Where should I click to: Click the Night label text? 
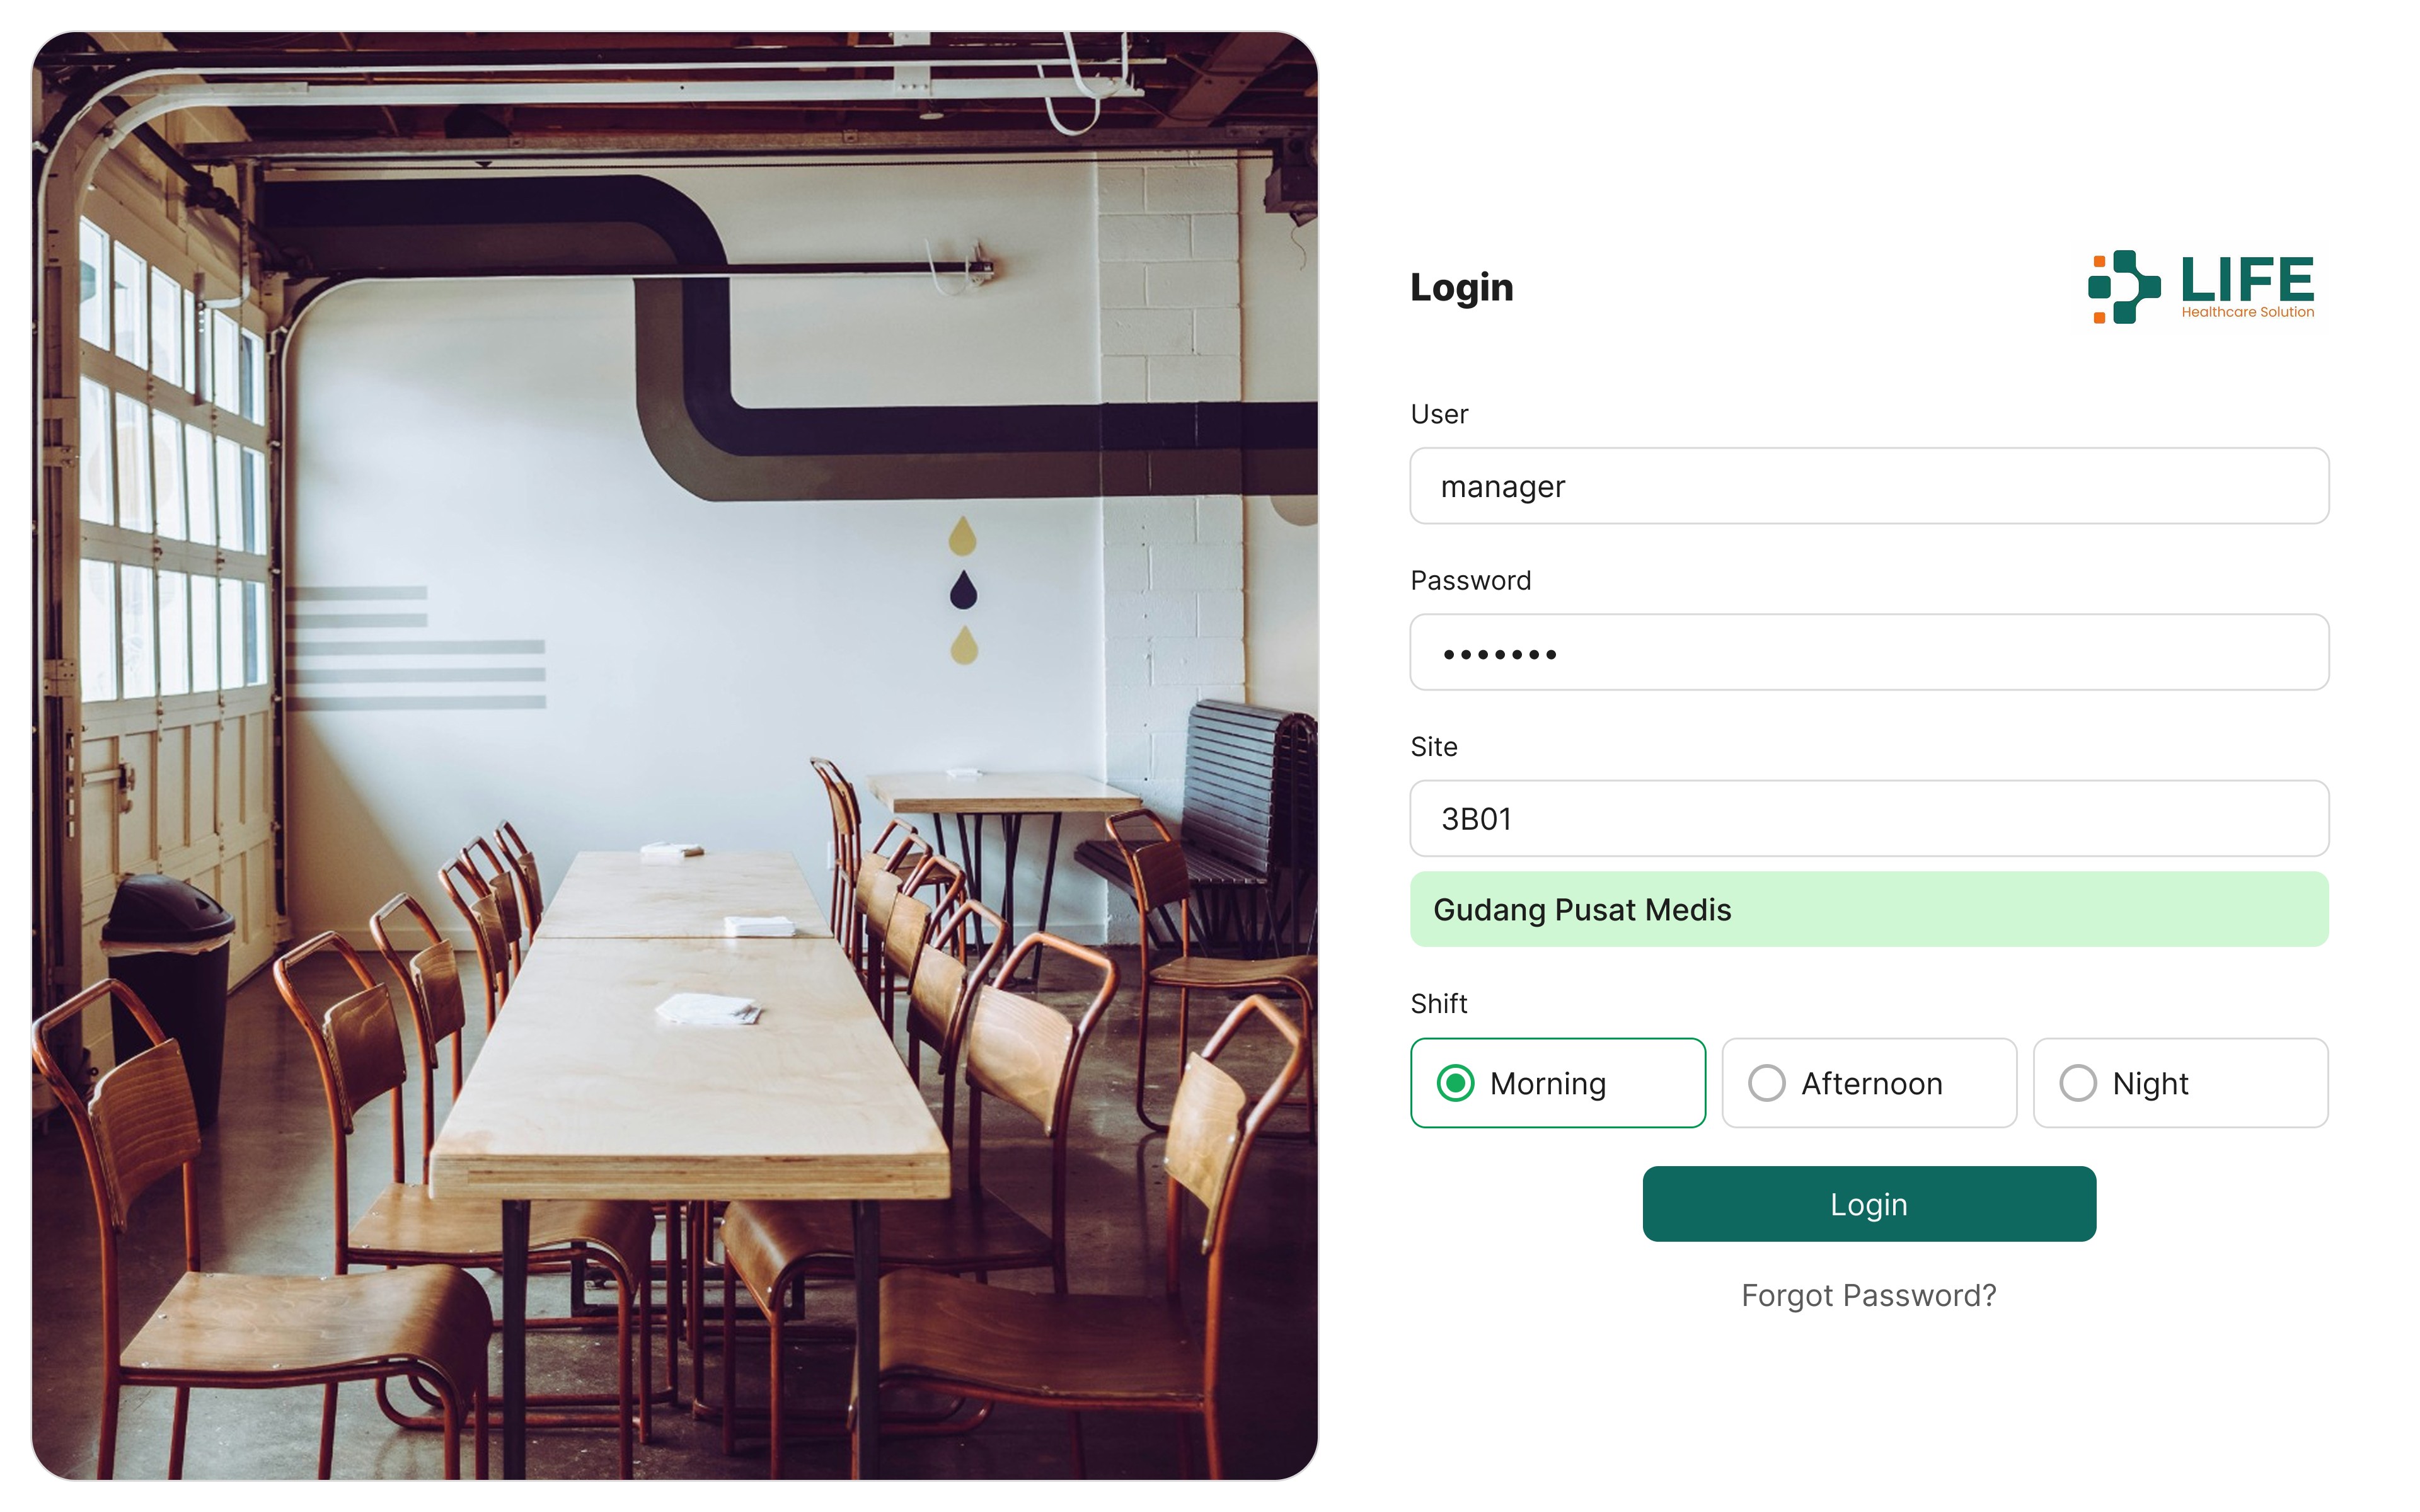click(2150, 1084)
